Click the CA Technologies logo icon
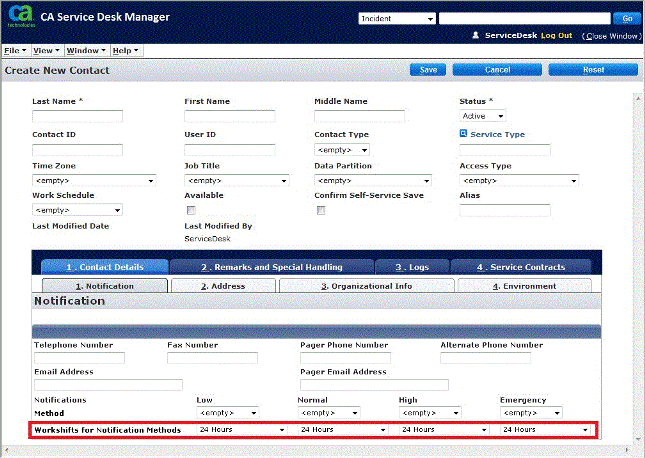 [x=19, y=19]
